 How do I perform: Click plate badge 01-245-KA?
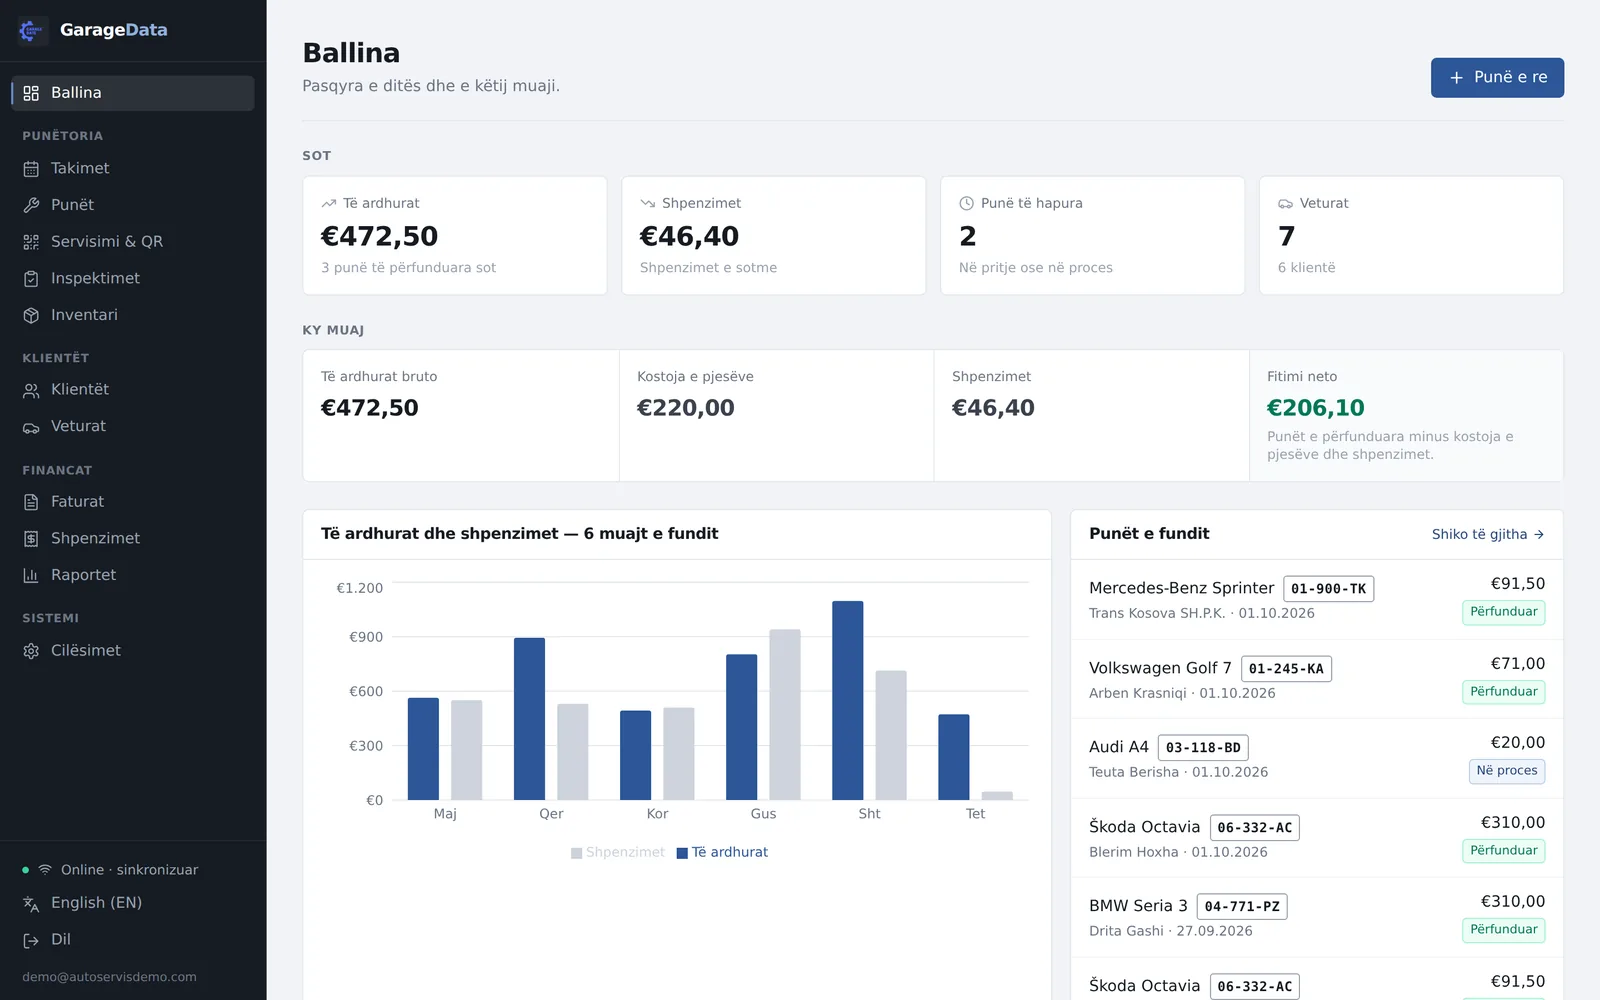pos(1286,669)
